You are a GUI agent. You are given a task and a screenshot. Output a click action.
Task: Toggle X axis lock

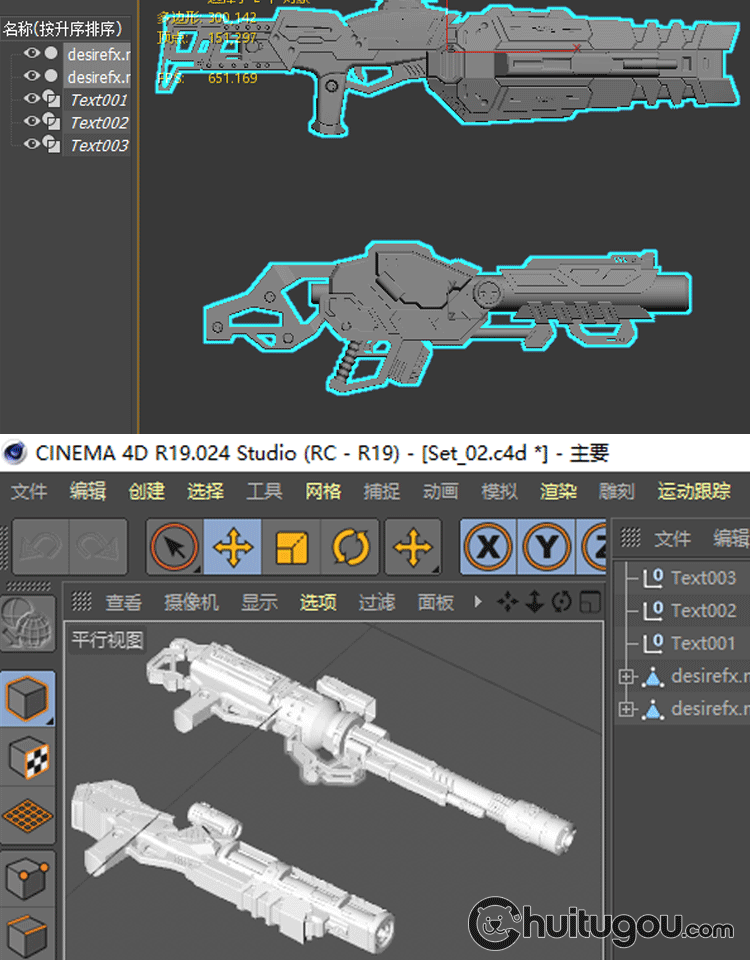[x=490, y=548]
